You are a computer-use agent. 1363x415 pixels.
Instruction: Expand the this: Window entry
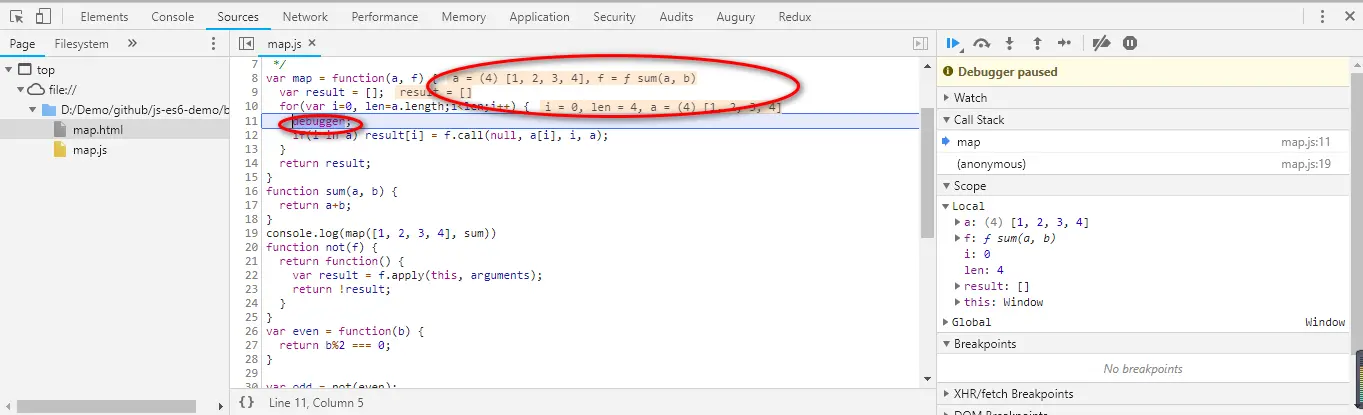click(x=958, y=302)
